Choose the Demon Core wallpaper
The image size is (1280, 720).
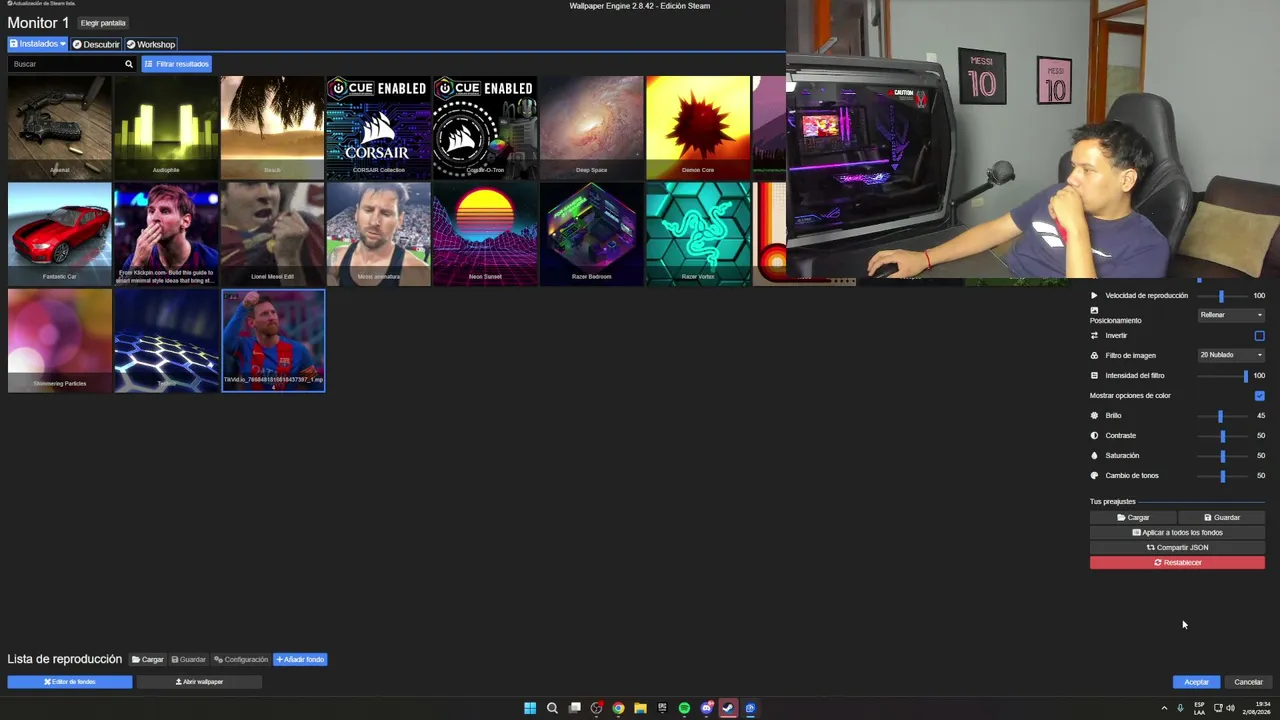point(698,127)
